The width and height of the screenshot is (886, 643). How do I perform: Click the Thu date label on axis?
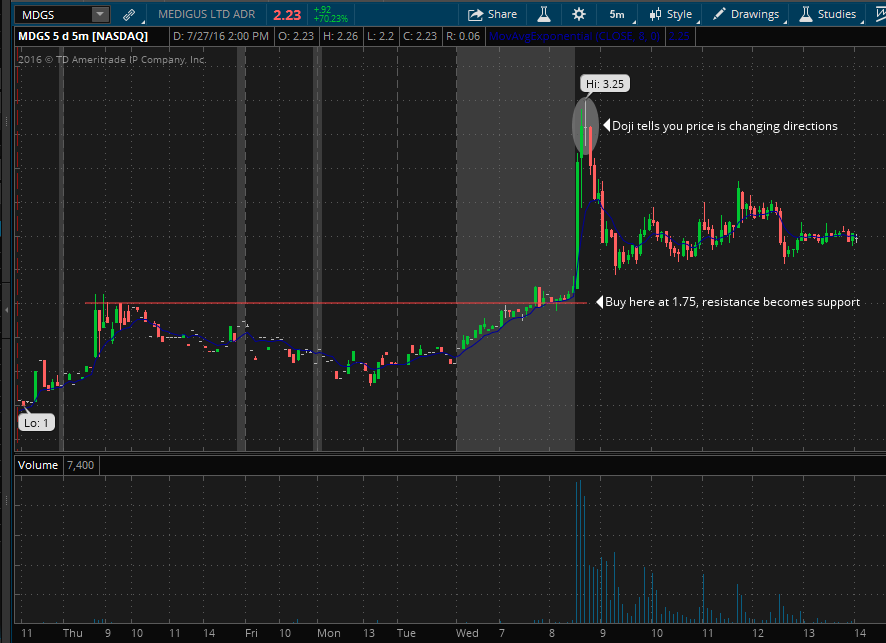coord(72,633)
